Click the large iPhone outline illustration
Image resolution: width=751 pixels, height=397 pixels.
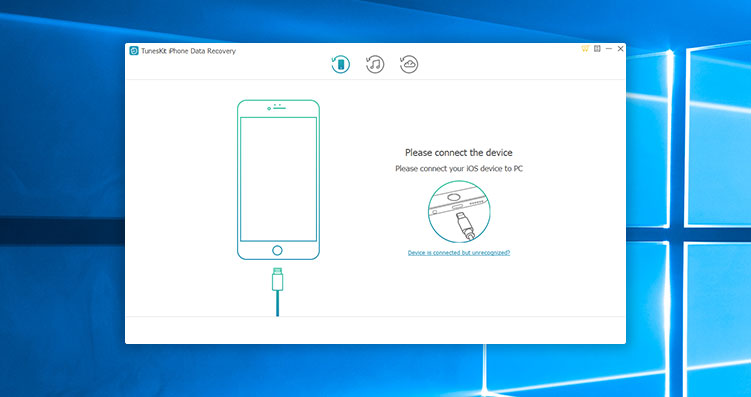(x=278, y=180)
